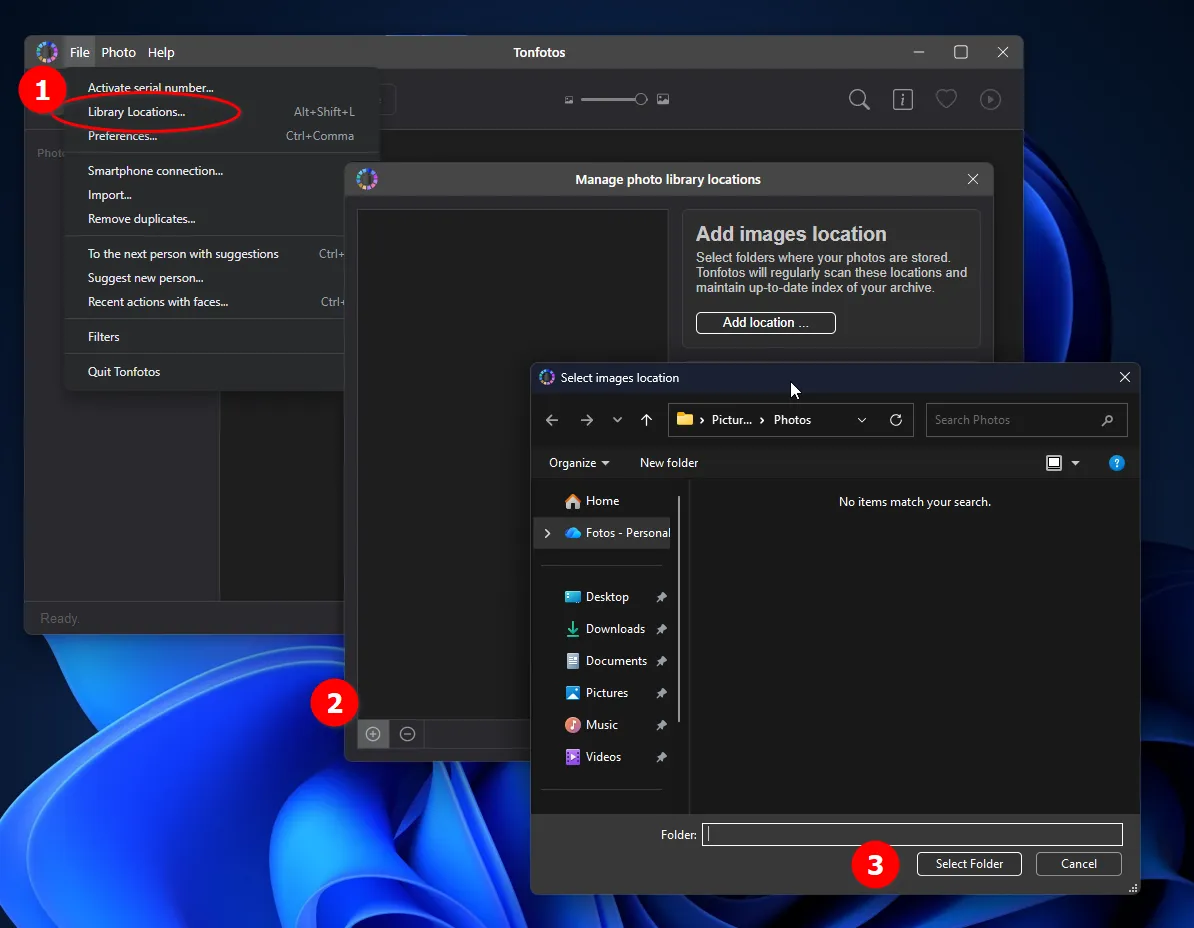Click the chevron before Pictur... in address bar
Viewport: 1194px width, 928px height.
(702, 420)
